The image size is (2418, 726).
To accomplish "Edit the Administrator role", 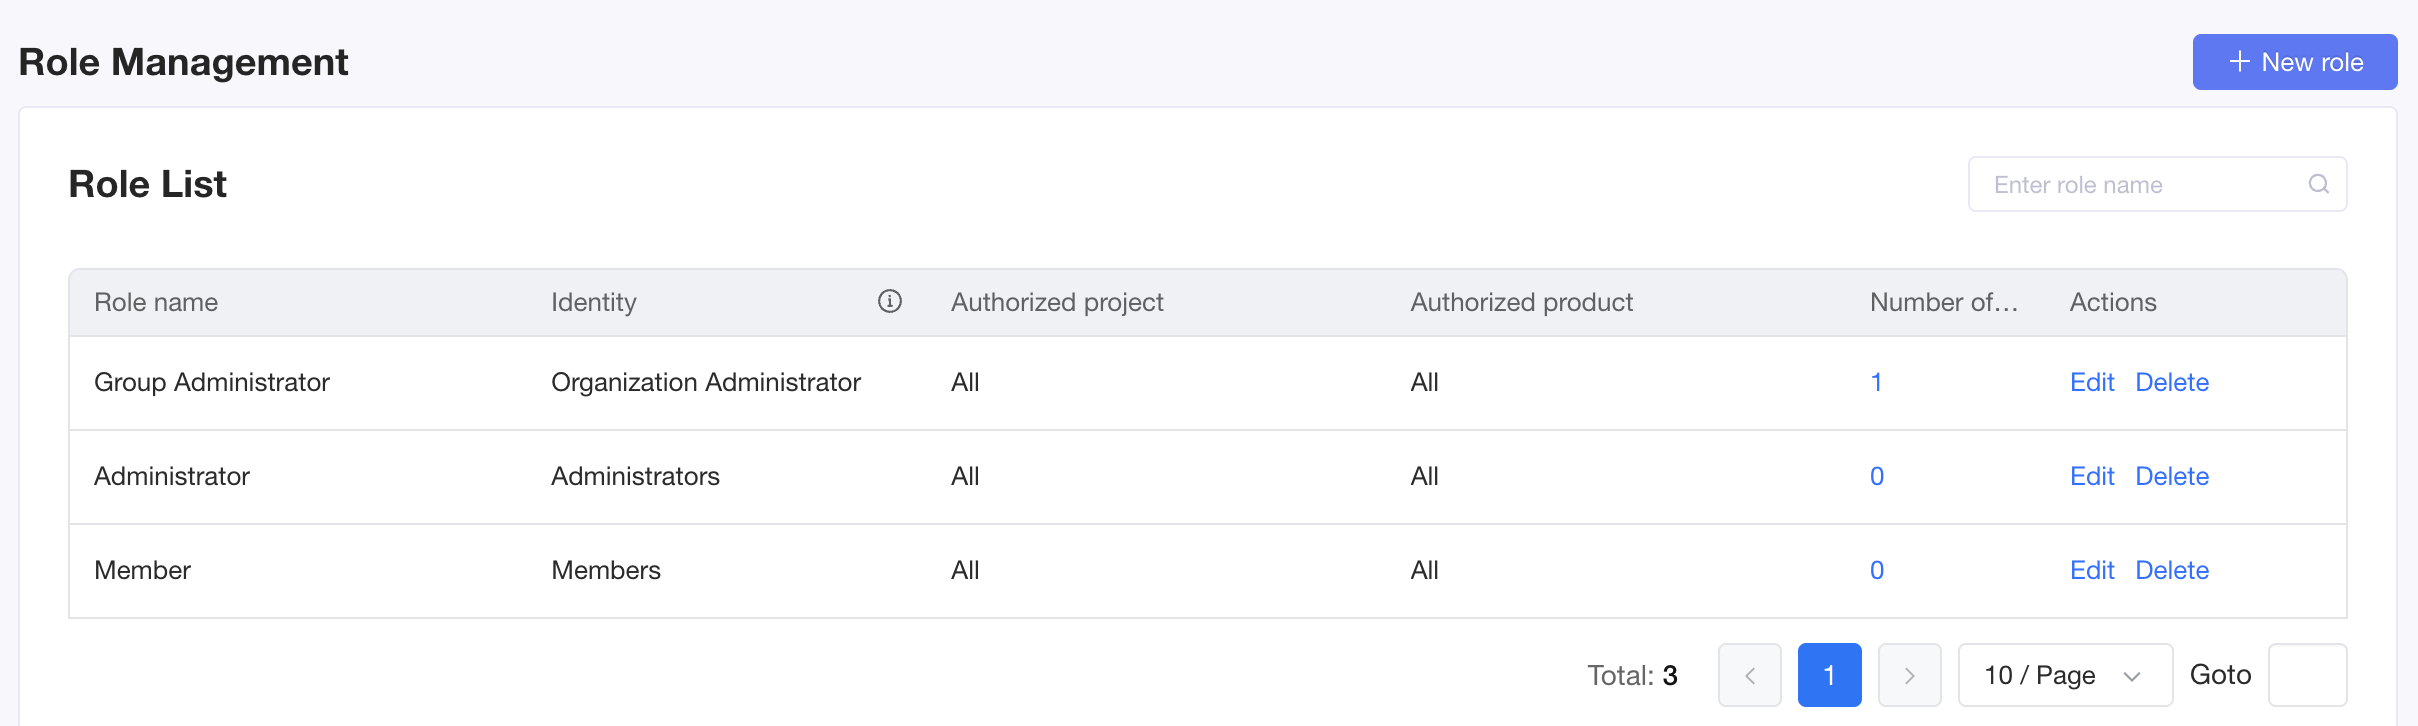I will [2092, 476].
